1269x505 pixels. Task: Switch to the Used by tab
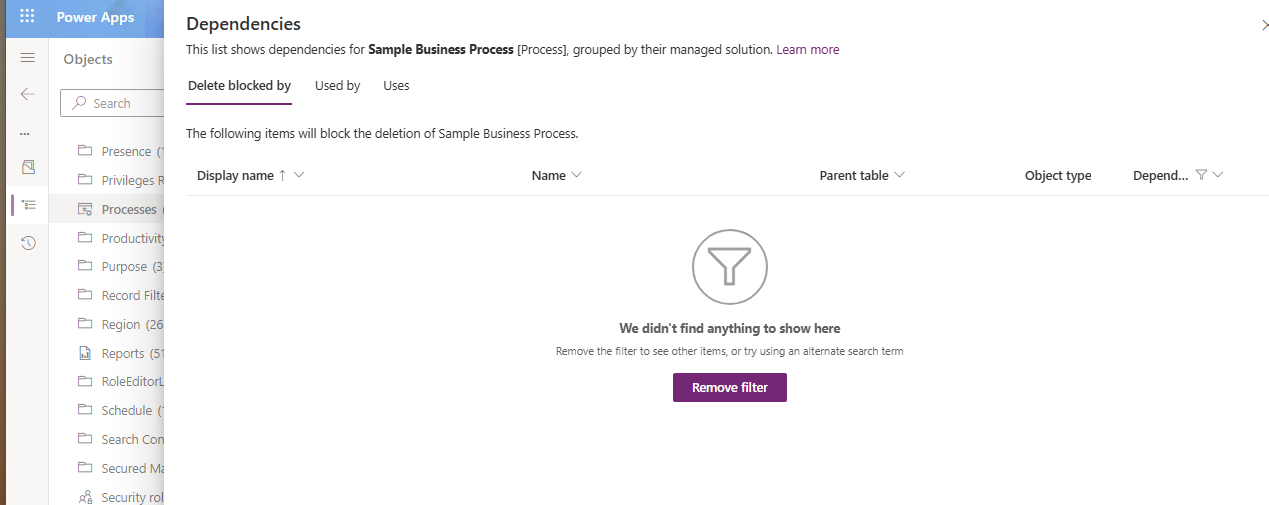[337, 86]
